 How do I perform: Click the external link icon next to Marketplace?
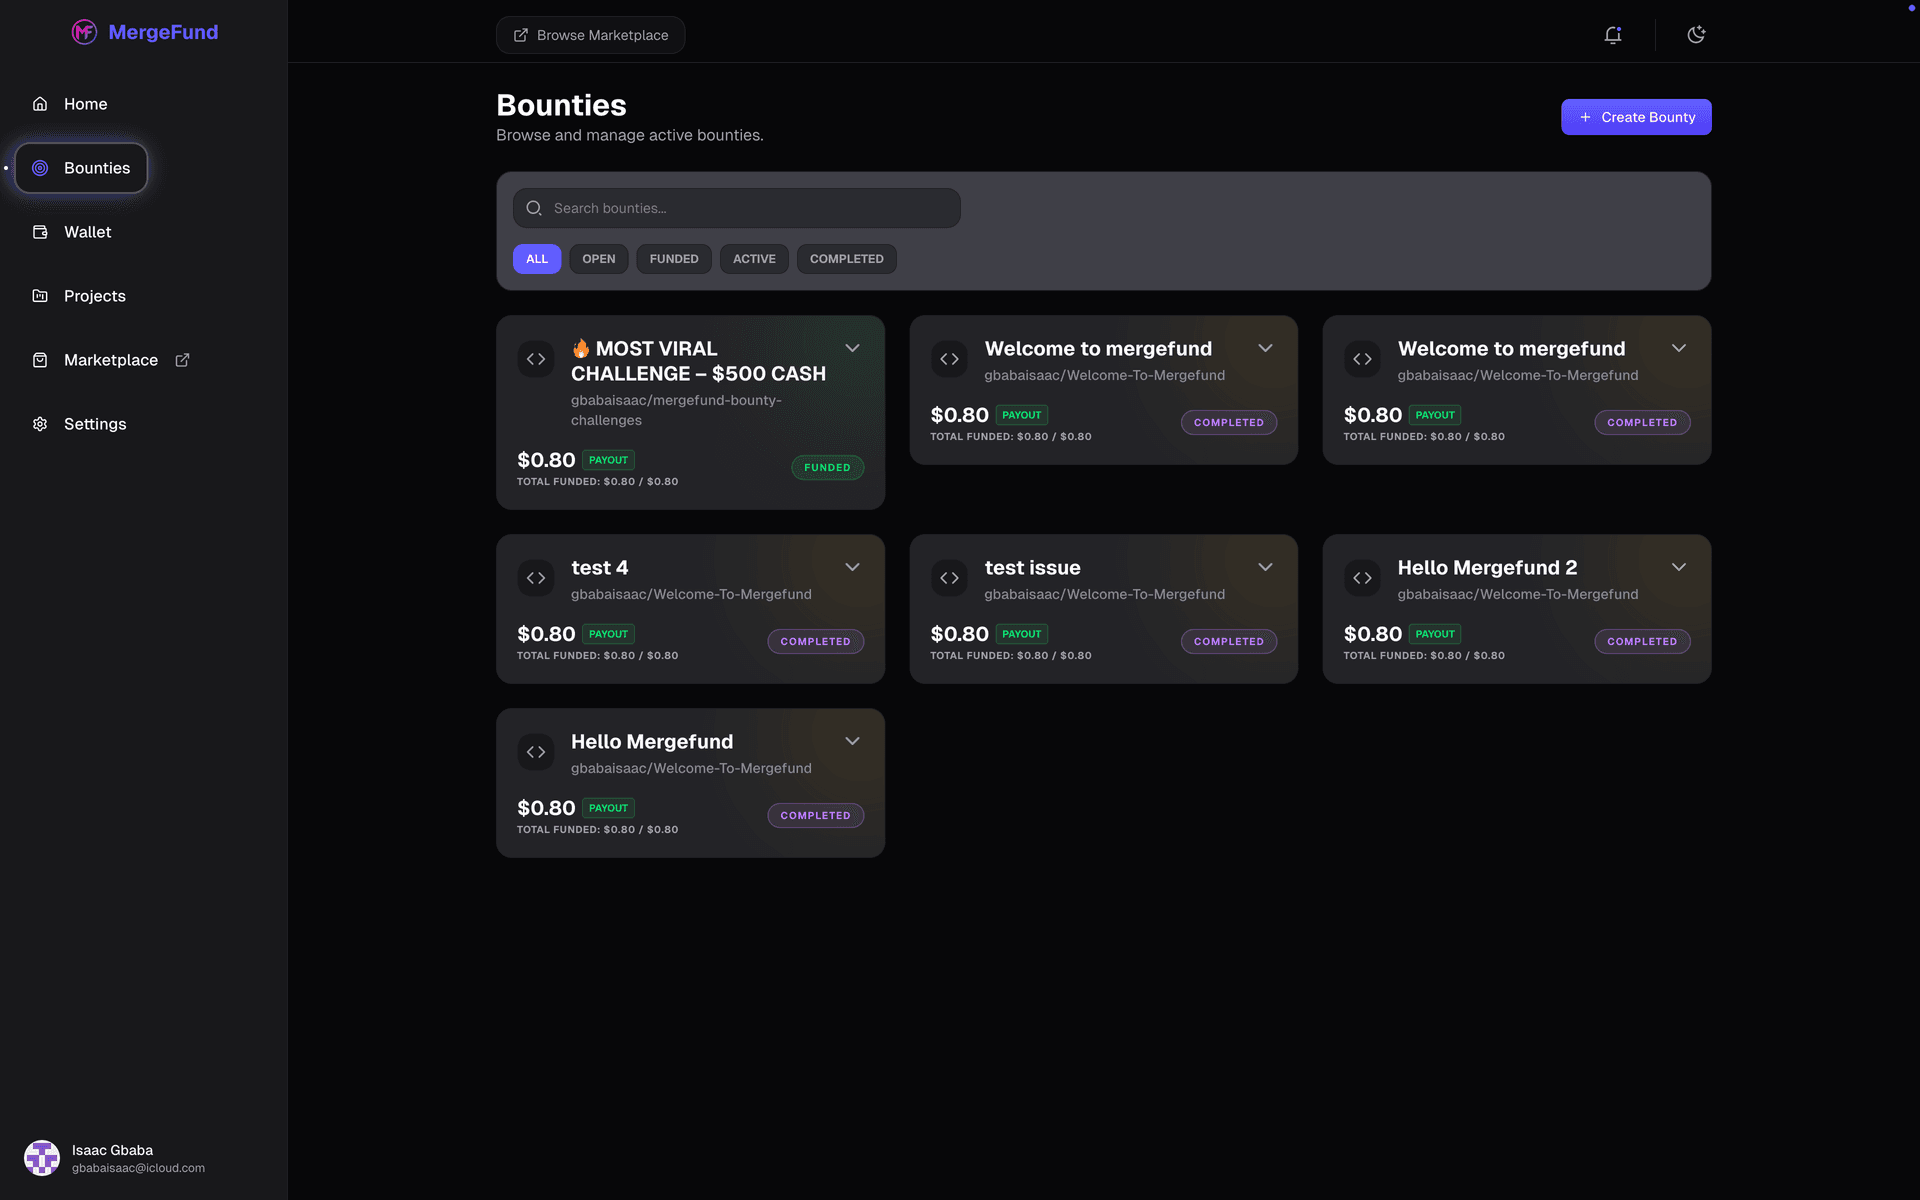pyautogui.click(x=182, y=359)
